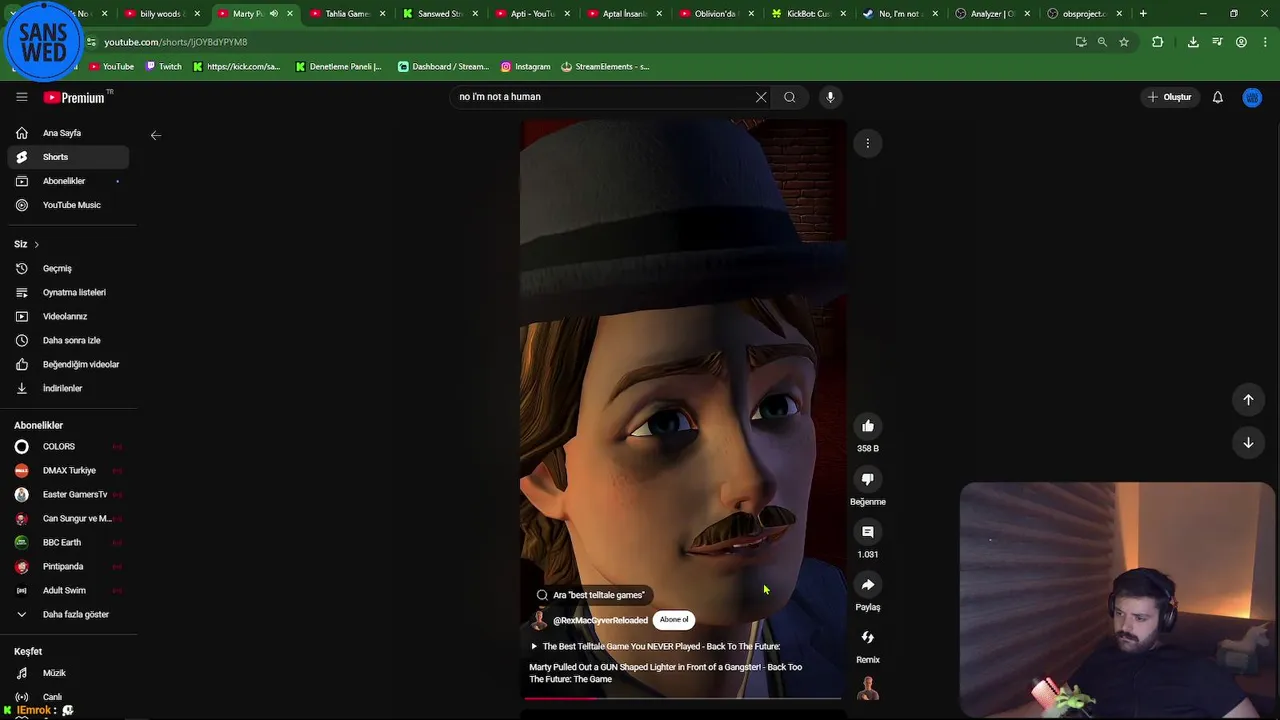1280x720 pixels.
Task: Open Oynatma listeleri
Action: point(68,293)
